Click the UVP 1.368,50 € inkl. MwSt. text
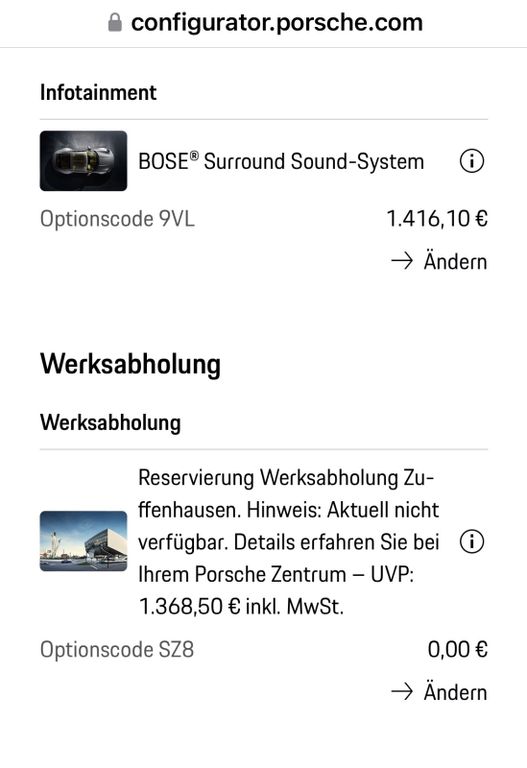 (x=276, y=590)
